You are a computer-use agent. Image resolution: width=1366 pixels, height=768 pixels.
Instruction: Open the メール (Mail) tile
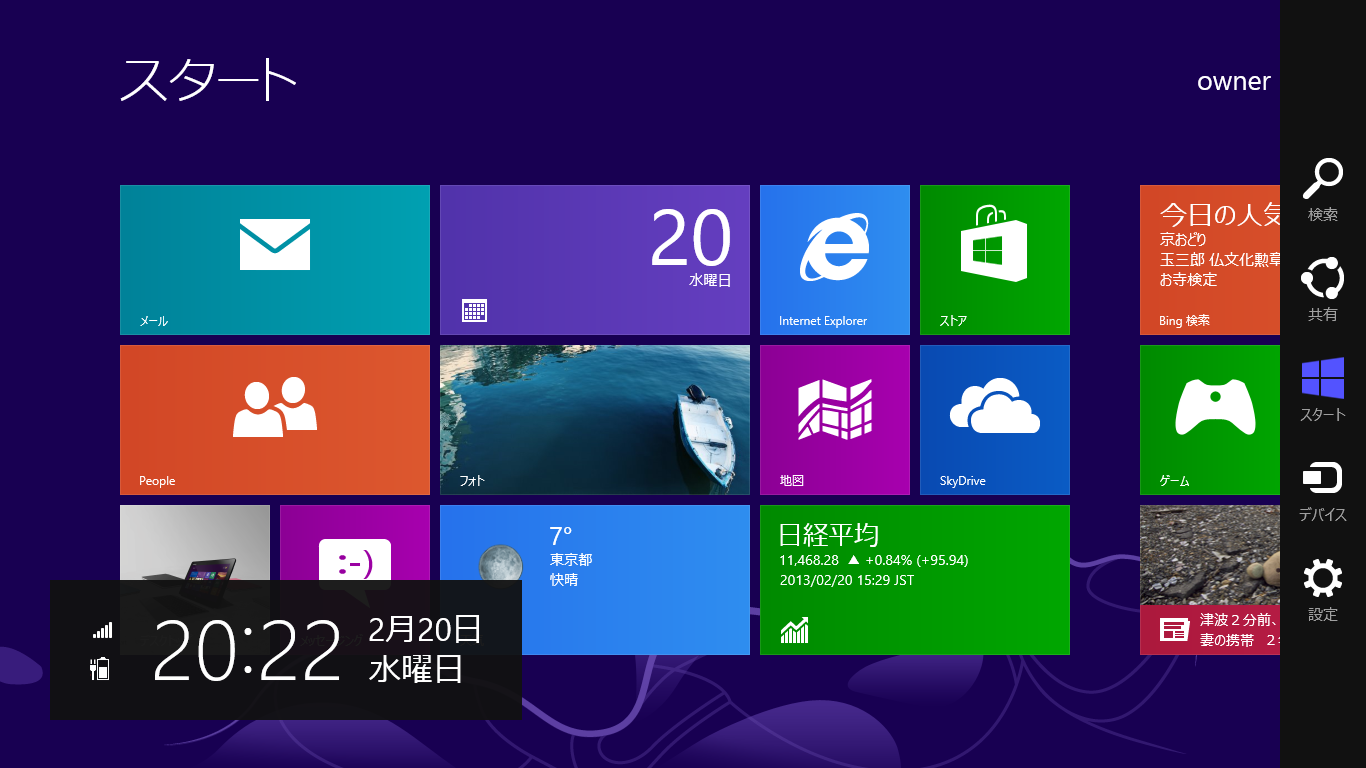(275, 260)
